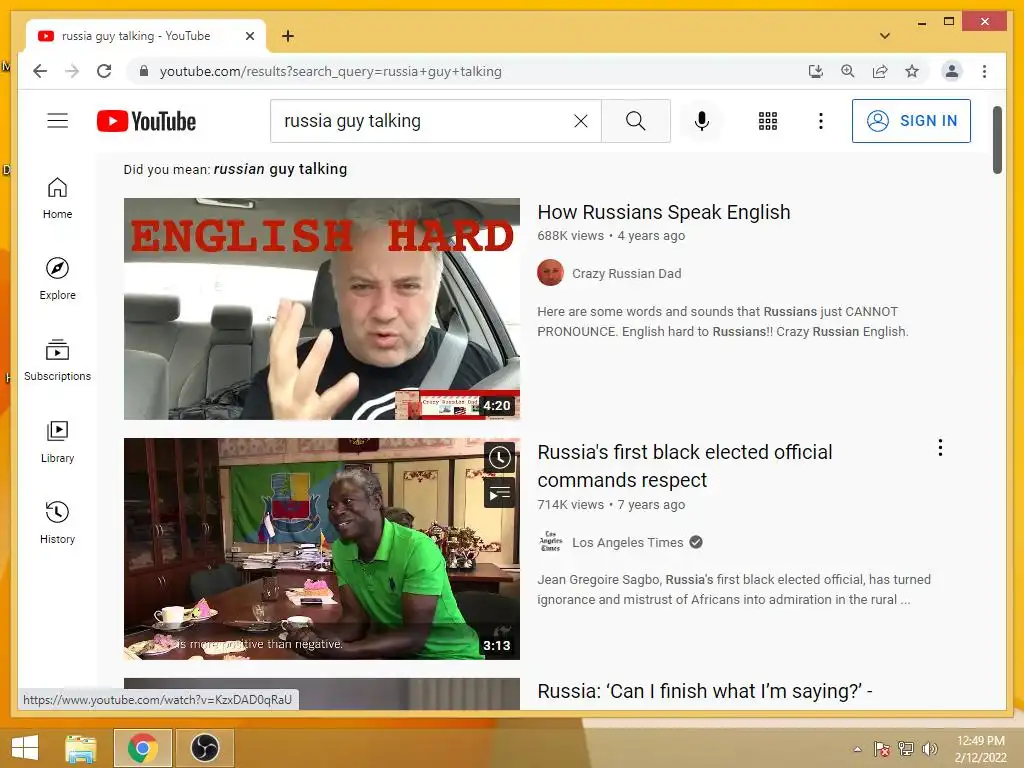The image size is (1024, 768).
Task: Click the Crazy Russian Dad channel avatar
Action: pos(551,273)
